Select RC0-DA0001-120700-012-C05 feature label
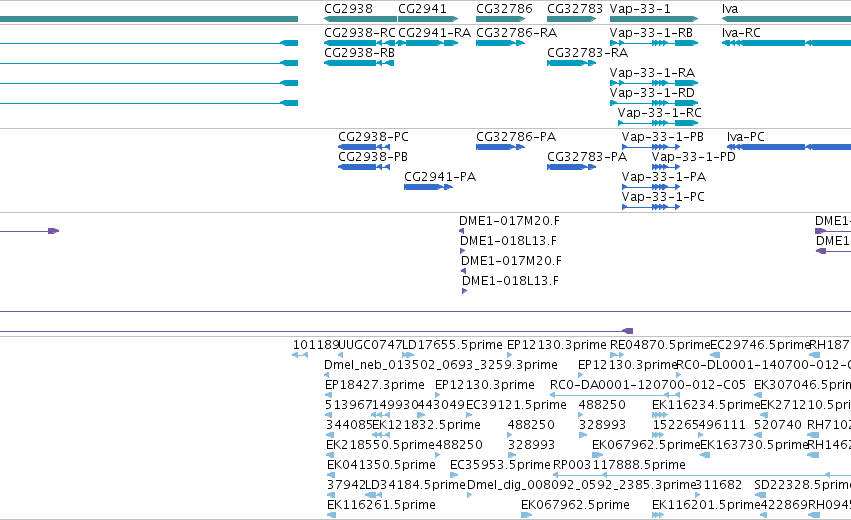Viewport: 851px width, 520px height. click(x=648, y=385)
